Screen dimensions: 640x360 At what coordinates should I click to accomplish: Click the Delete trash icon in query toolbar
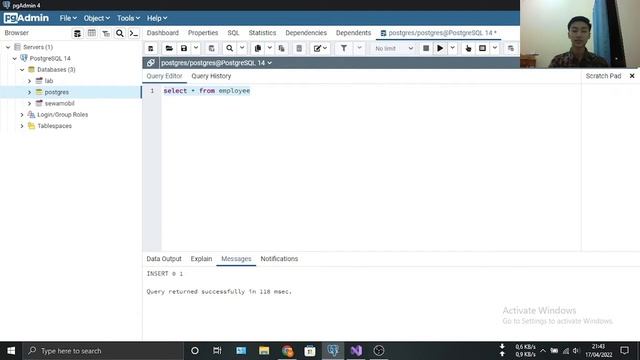tap(299, 48)
